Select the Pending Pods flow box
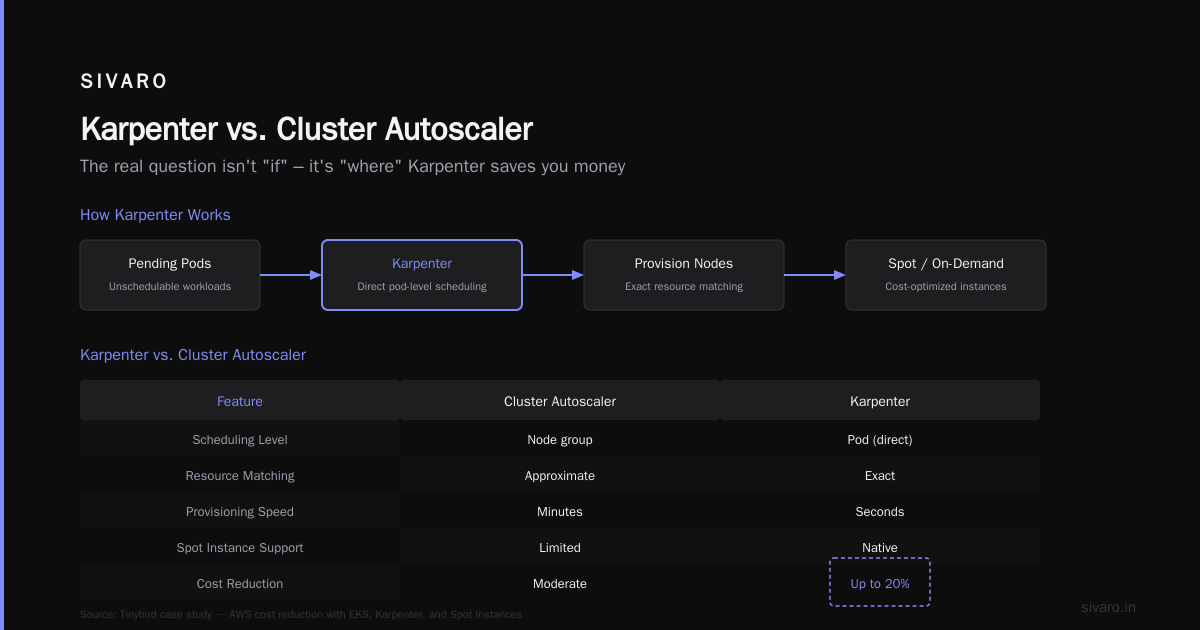 170,275
